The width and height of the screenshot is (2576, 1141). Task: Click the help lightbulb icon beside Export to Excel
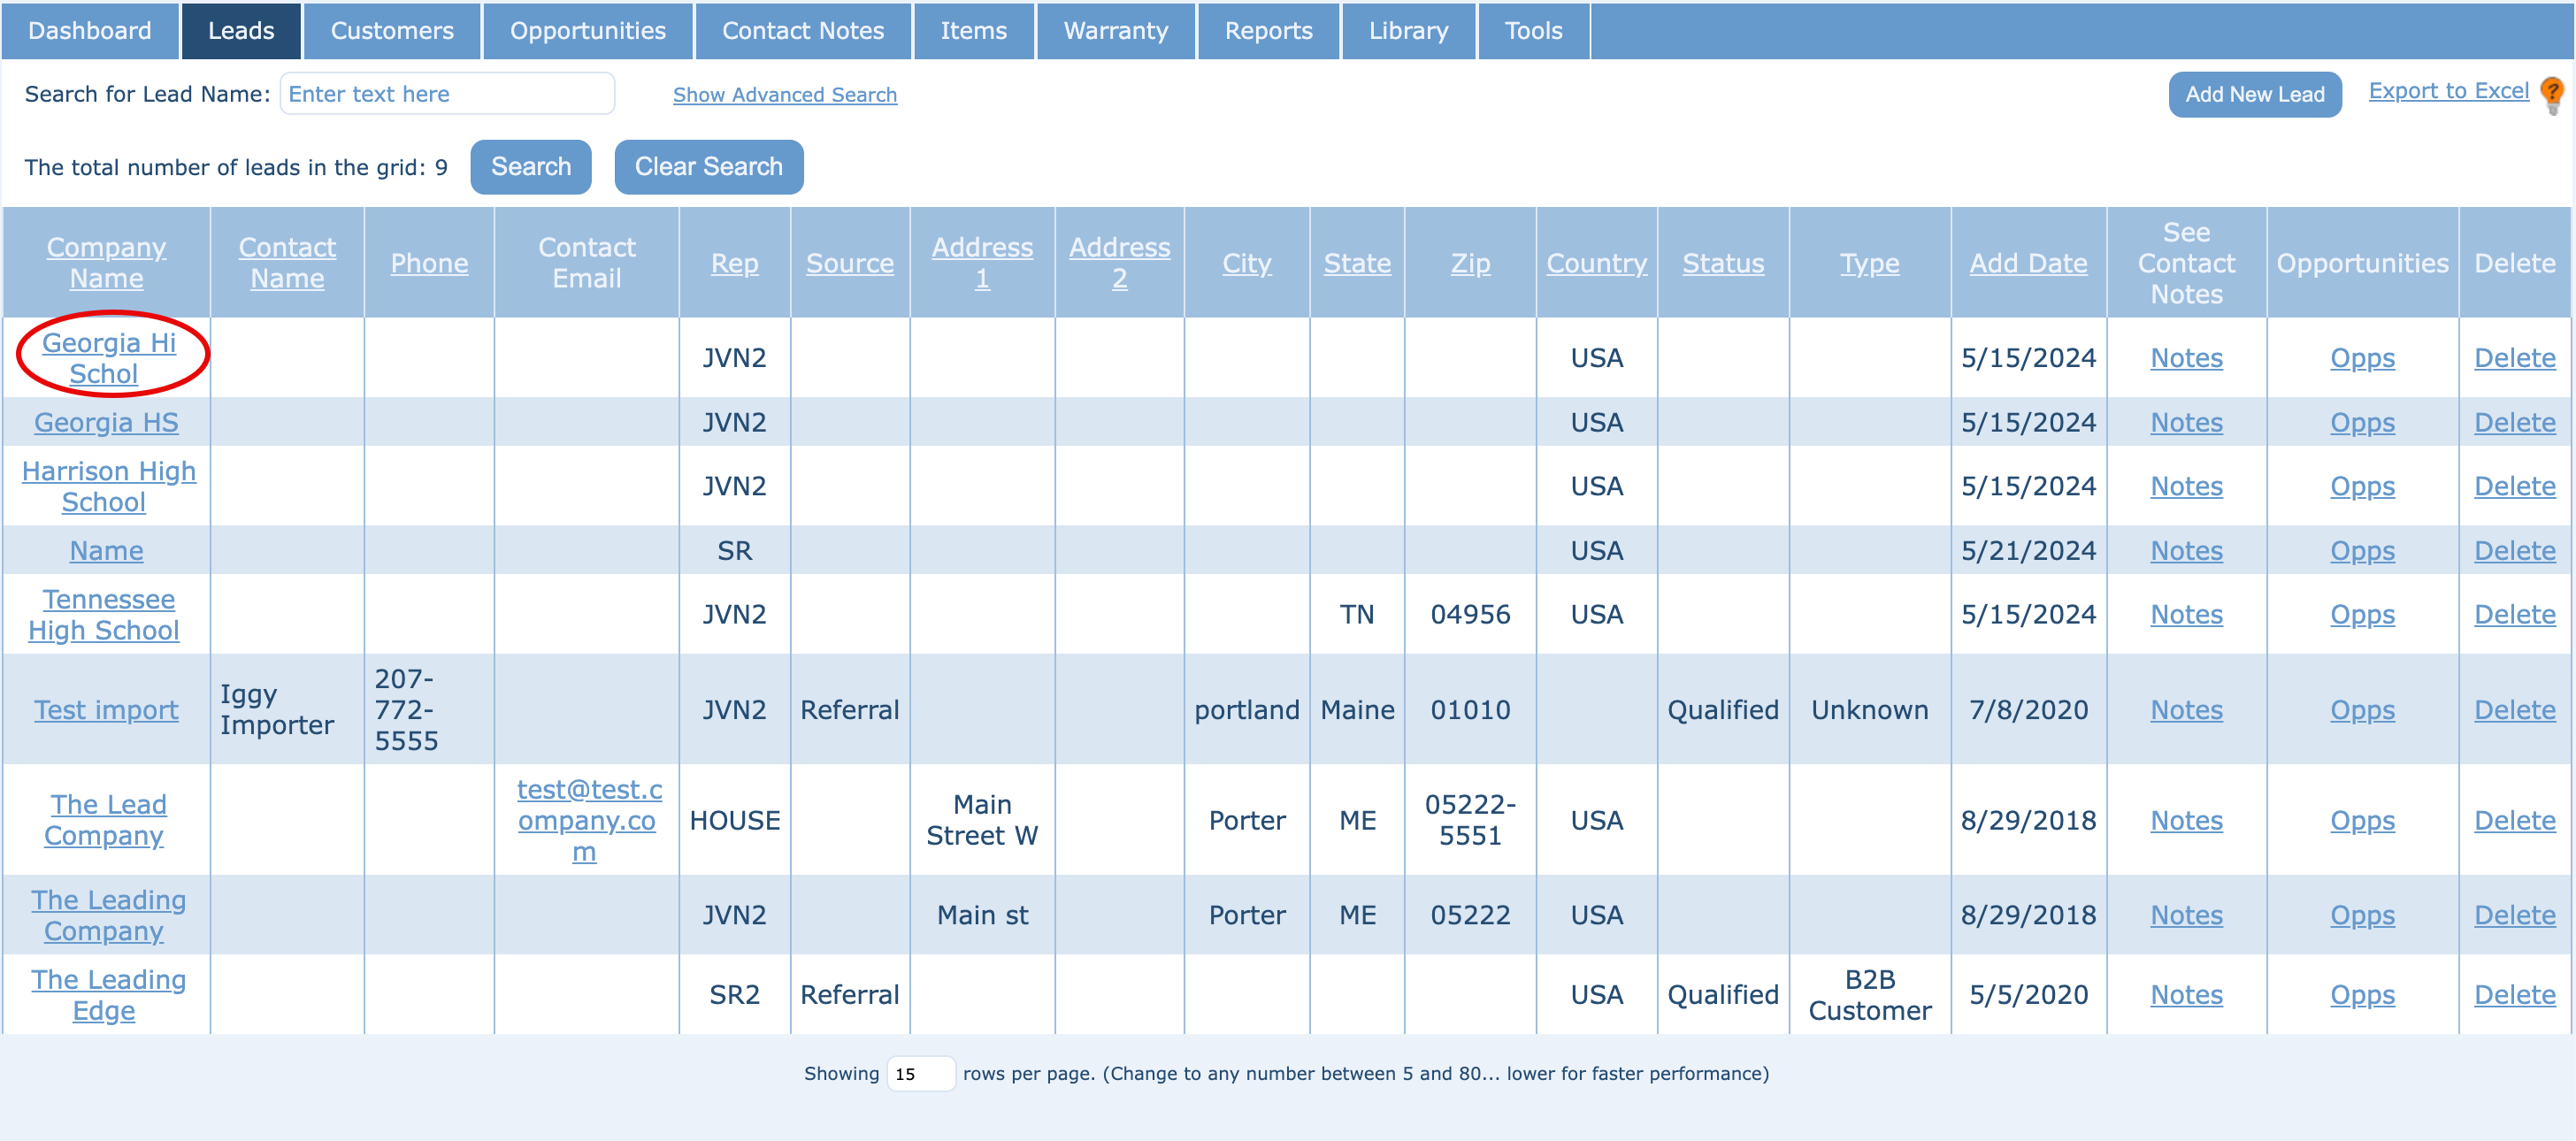2552,95
